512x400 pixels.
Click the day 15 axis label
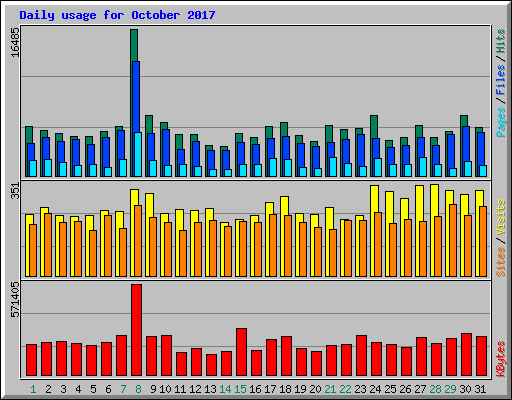[x=240, y=389]
